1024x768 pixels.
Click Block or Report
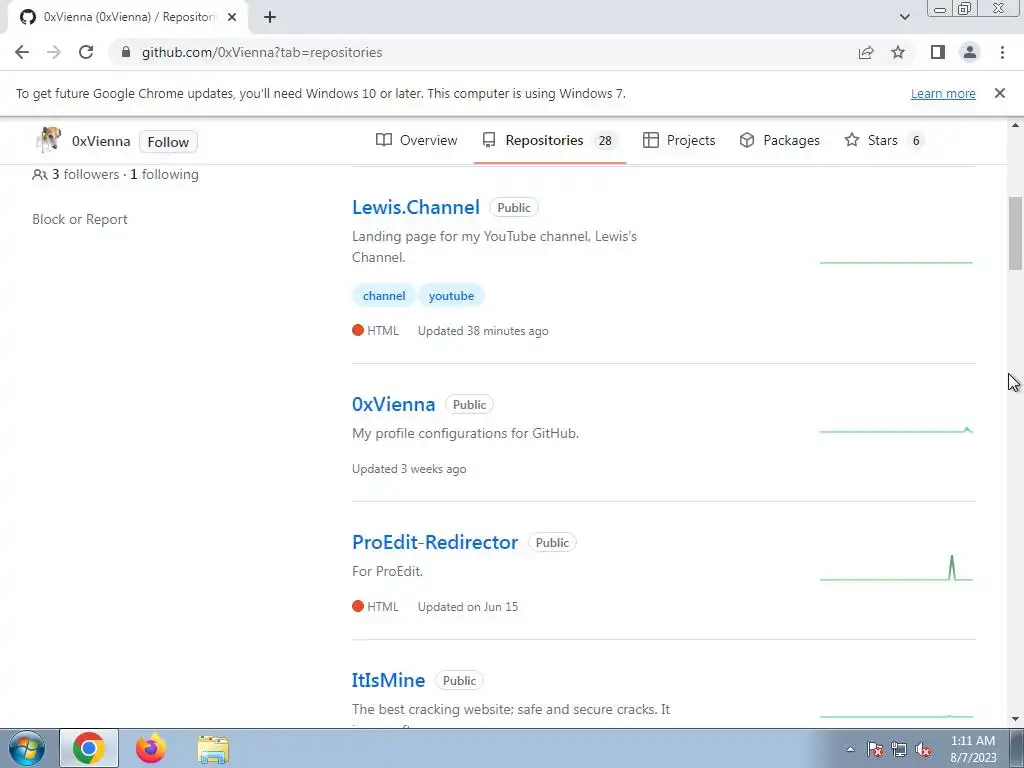point(80,219)
